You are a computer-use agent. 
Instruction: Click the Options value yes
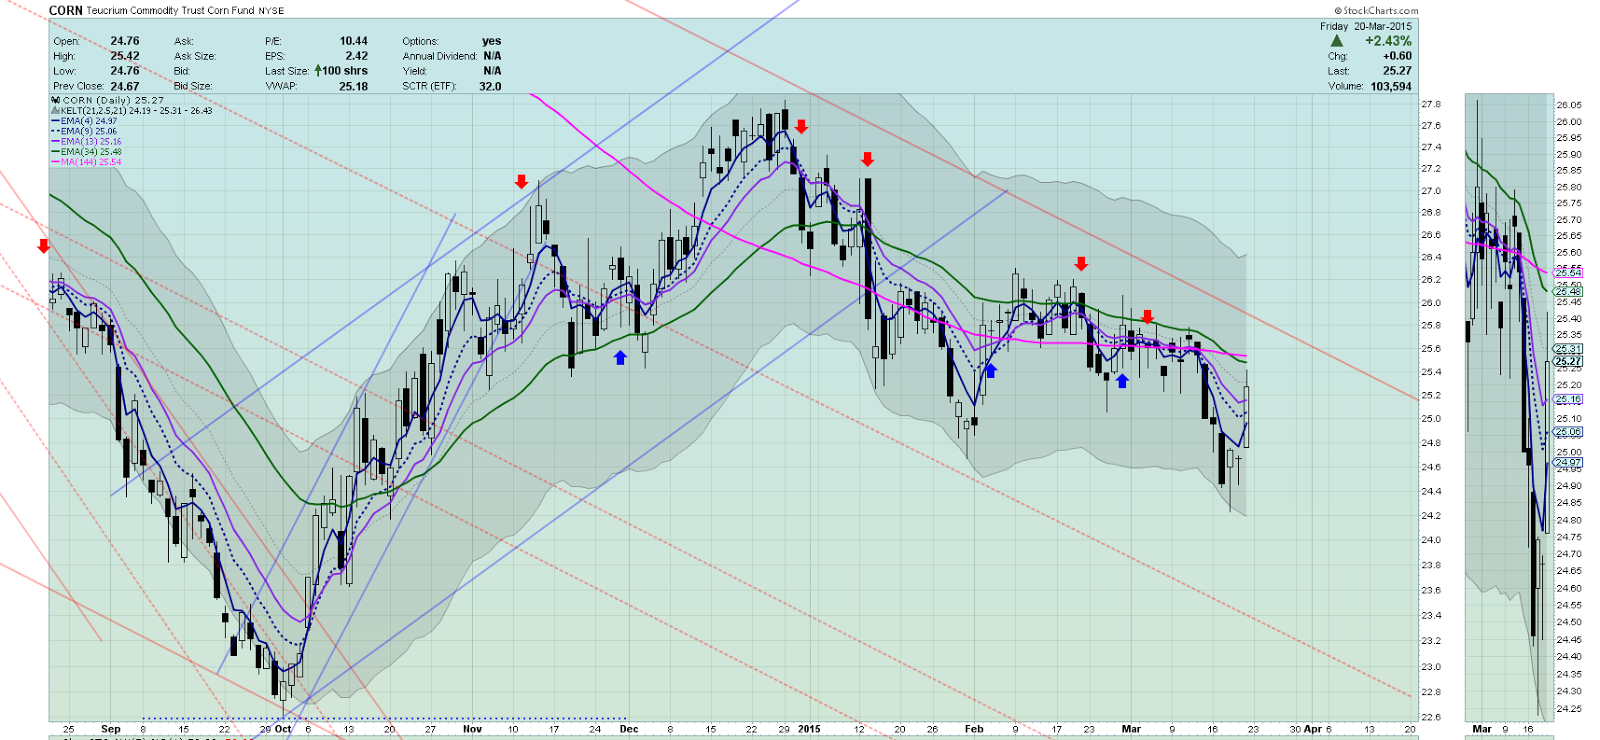pyautogui.click(x=491, y=41)
